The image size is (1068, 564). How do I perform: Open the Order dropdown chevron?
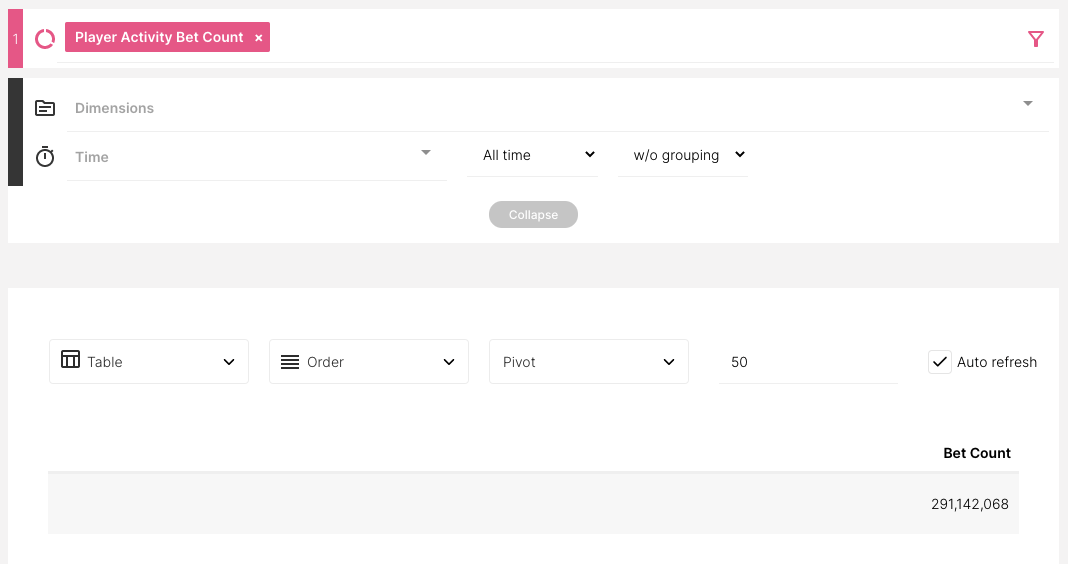(x=449, y=362)
